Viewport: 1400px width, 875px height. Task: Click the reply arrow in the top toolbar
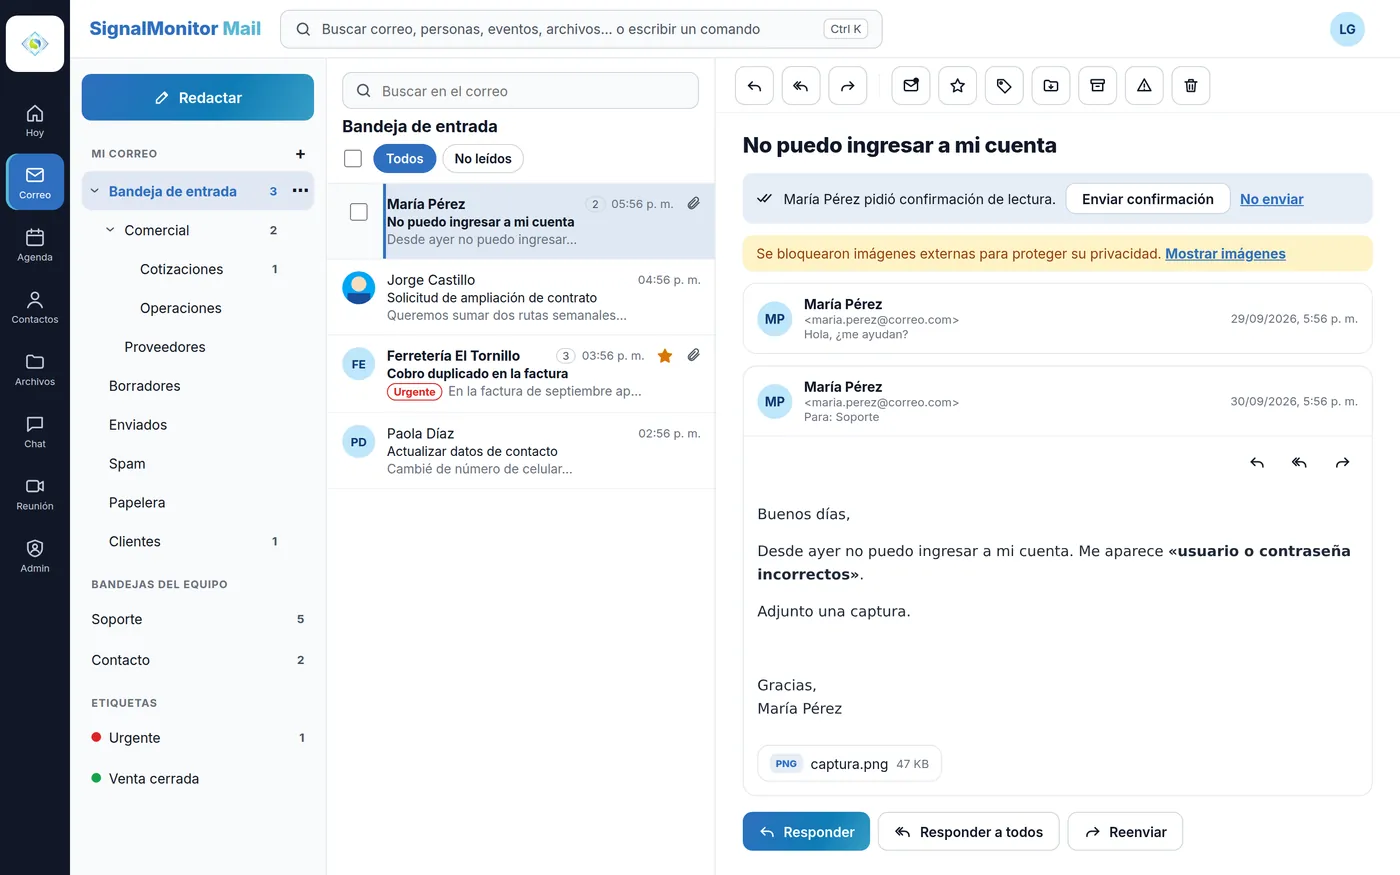tap(754, 86)
